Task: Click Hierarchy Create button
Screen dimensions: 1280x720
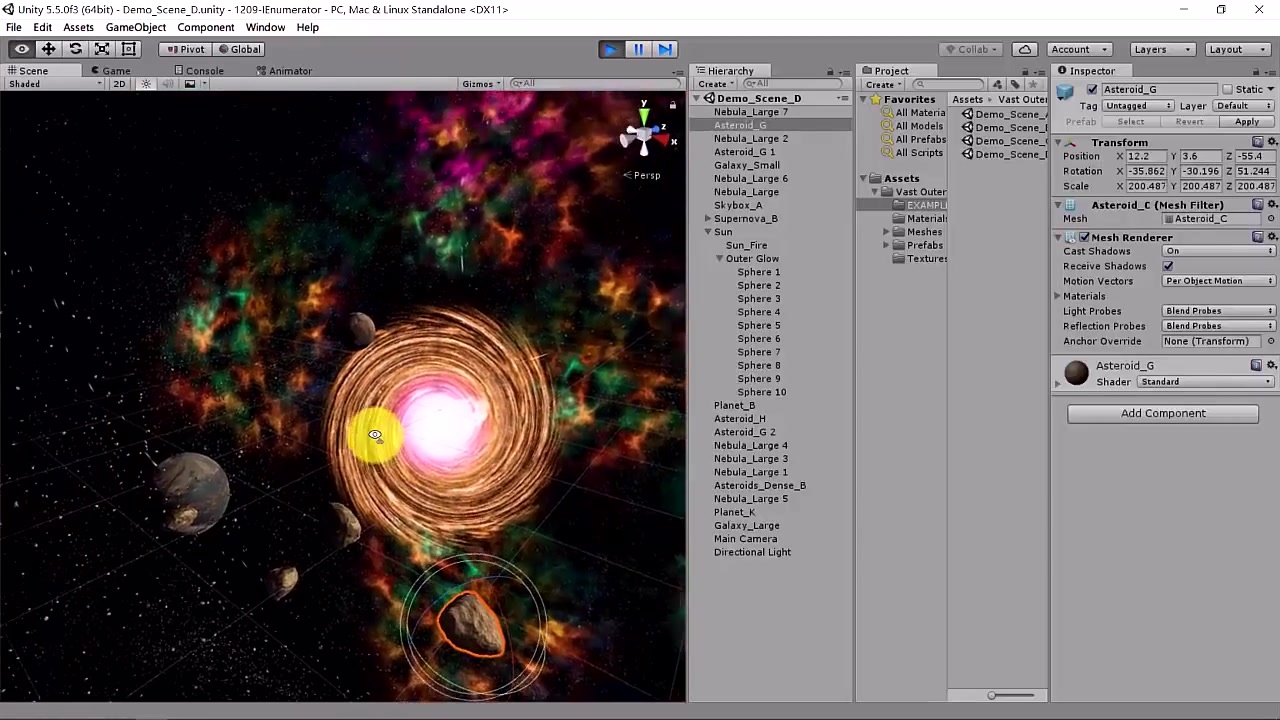Action: click(716, 84)
